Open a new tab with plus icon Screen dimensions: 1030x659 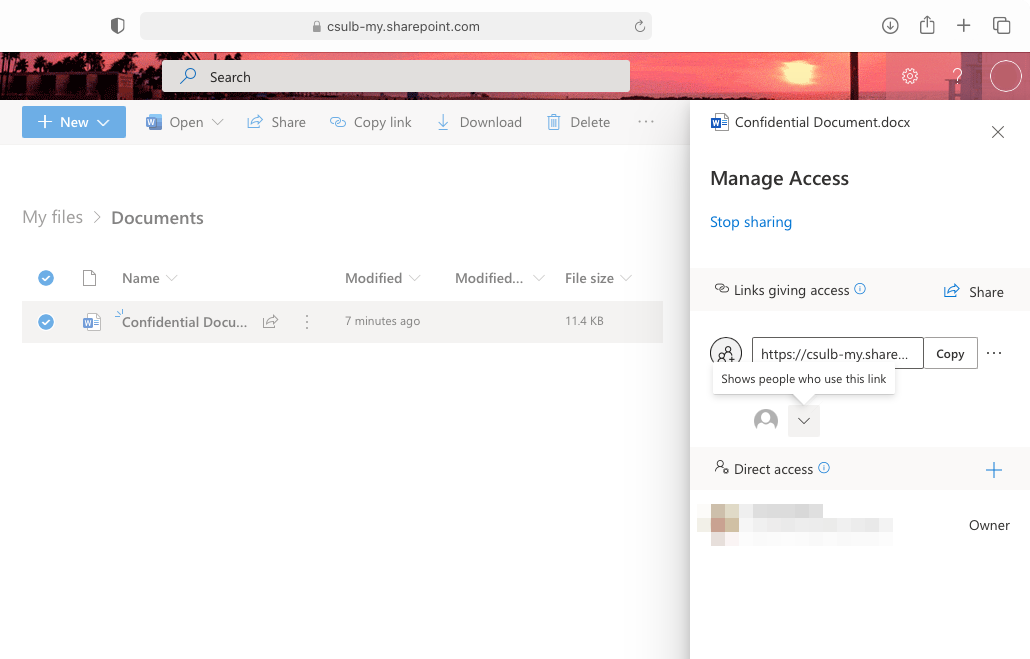(x=963, y=26)
